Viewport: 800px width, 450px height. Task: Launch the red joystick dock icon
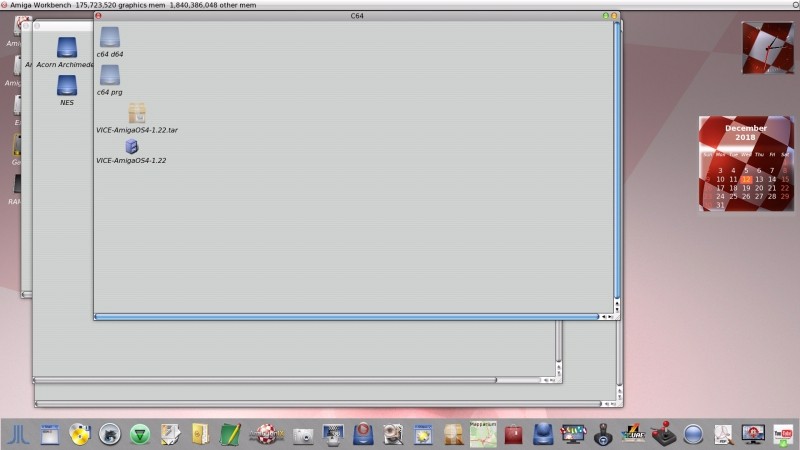coord(663,434)
